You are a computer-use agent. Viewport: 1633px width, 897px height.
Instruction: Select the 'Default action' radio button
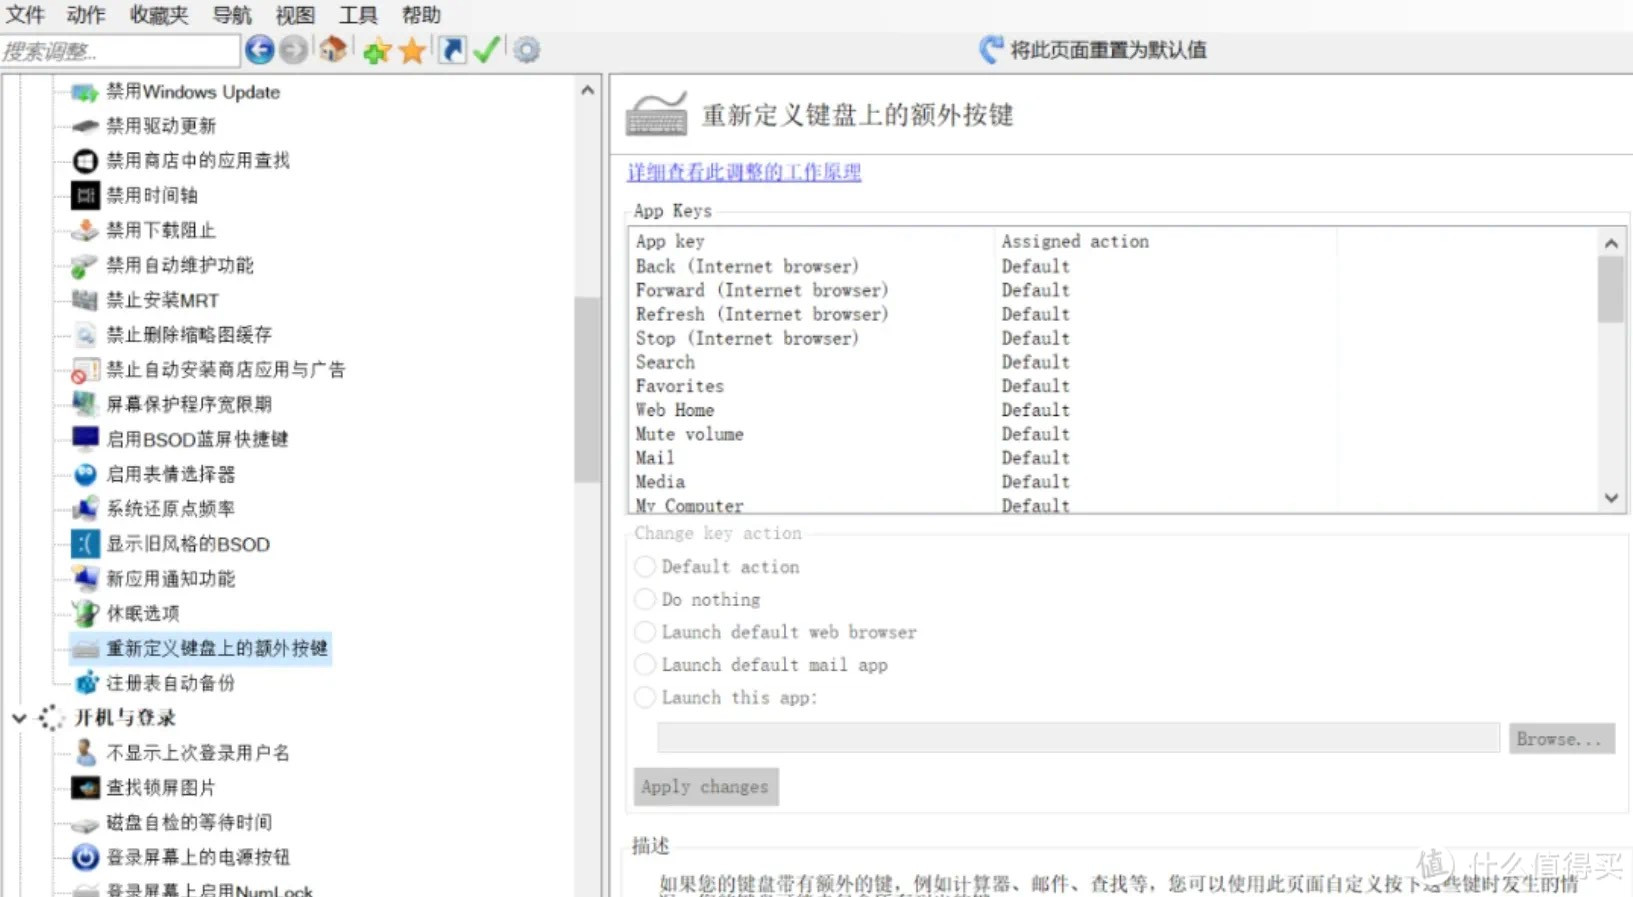[x=646, y=567]
